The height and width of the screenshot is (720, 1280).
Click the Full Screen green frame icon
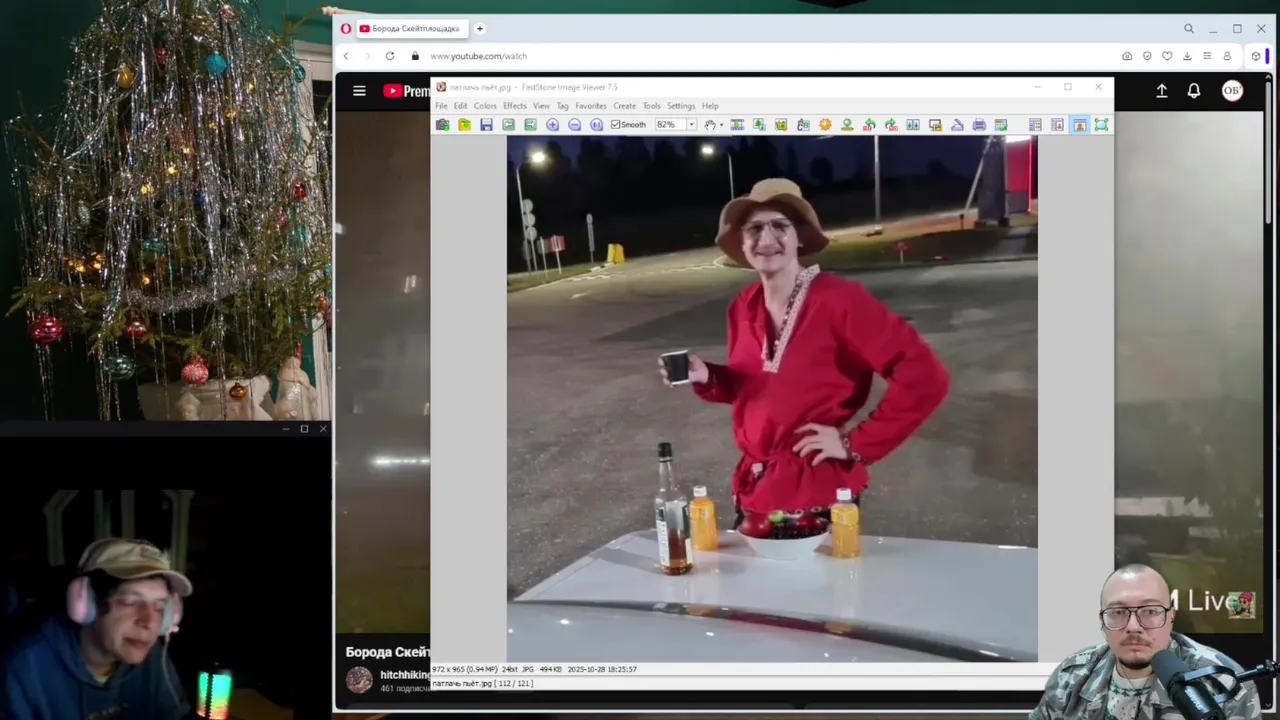[1101, 125]
